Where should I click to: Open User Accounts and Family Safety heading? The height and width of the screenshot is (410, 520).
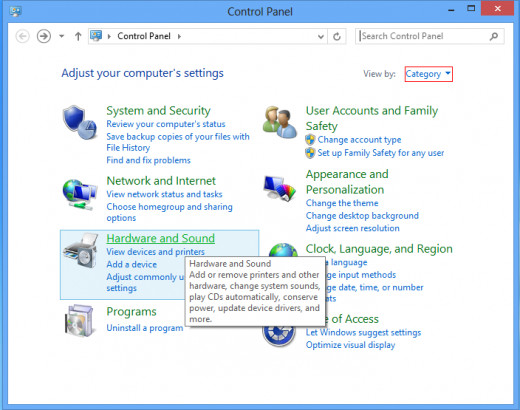372,118
